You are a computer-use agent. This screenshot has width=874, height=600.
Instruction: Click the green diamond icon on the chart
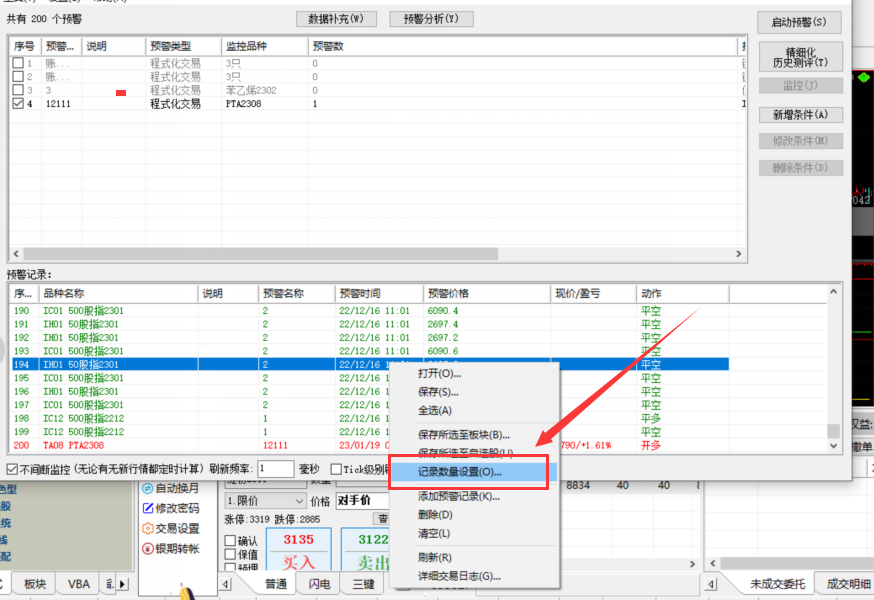click(x=863, y=77)
